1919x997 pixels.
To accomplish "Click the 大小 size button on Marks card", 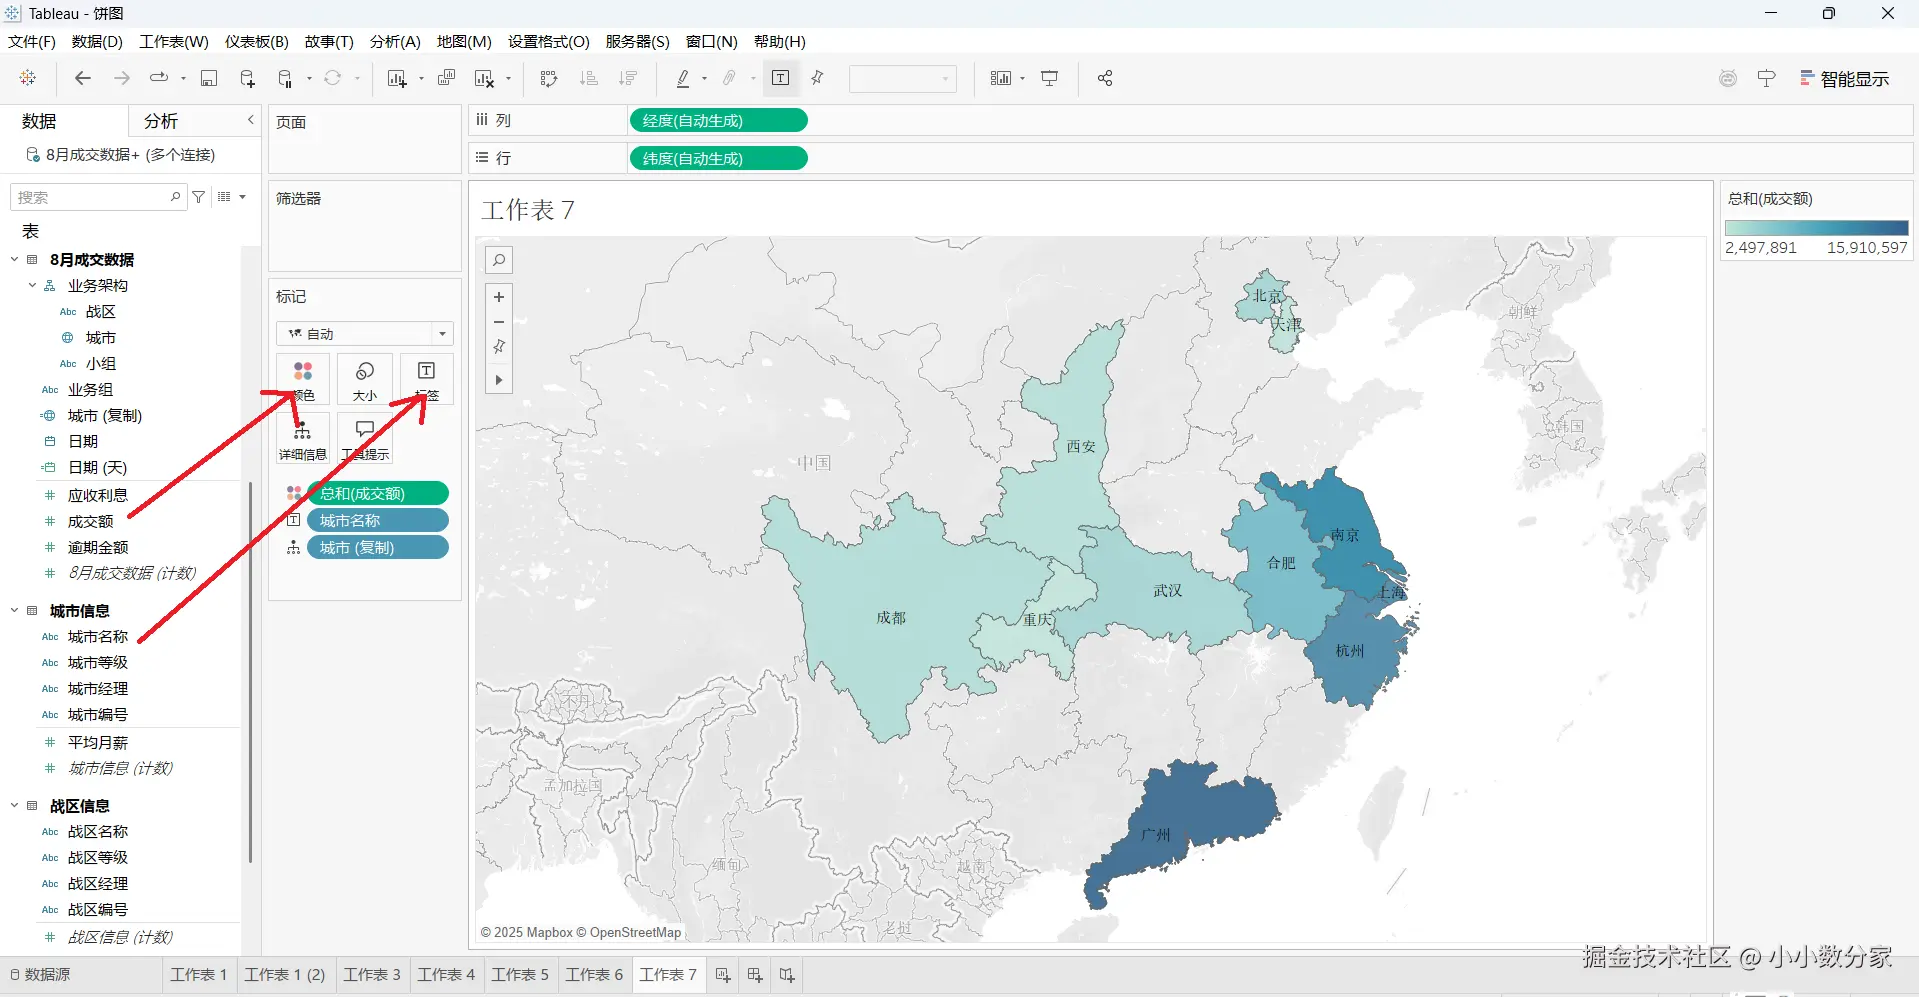I will coord(365,380).
